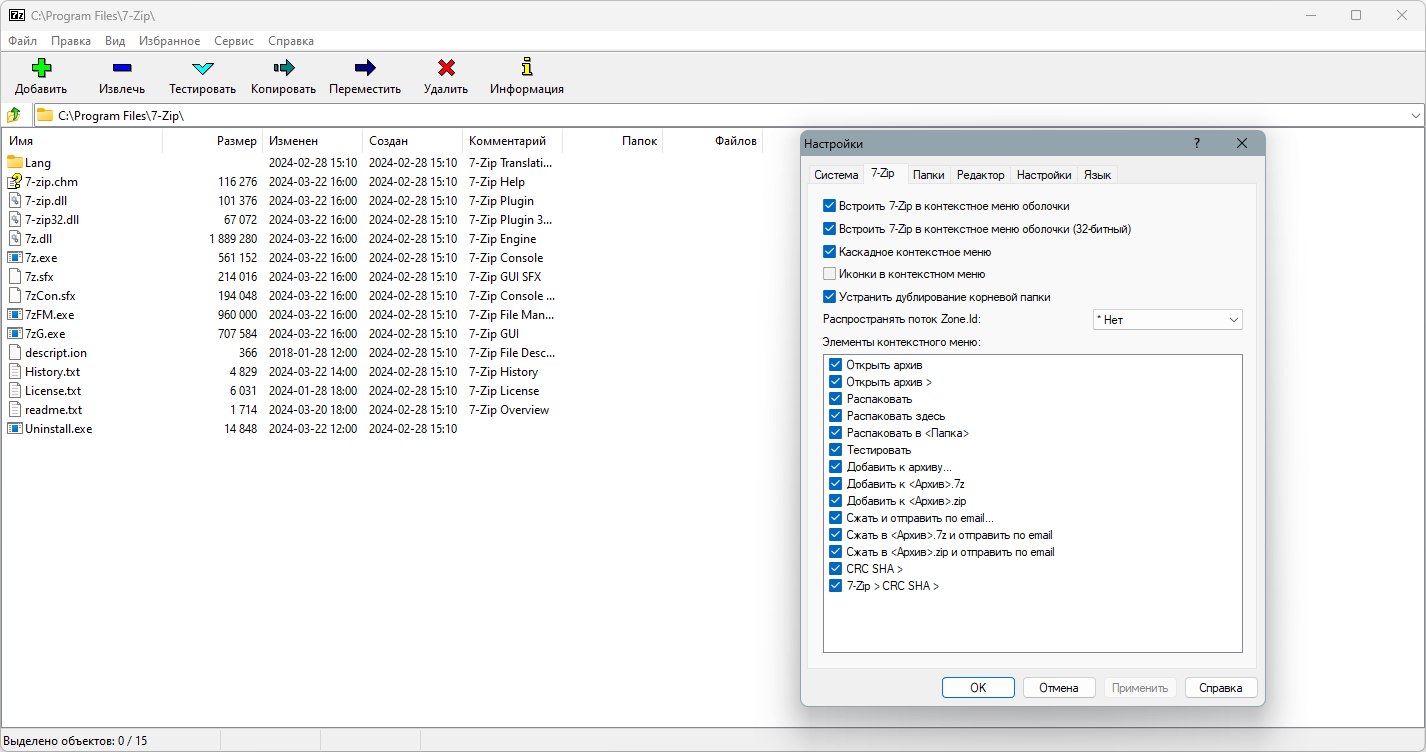Uncheck the Тестировать context menu item

click(x=835, y=450)
